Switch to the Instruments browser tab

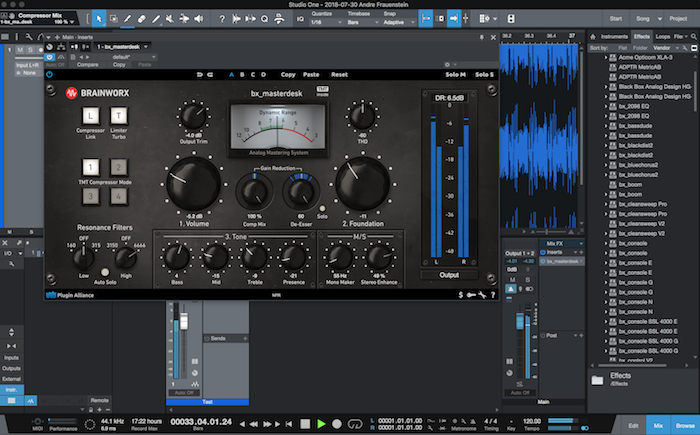click(x=614, y=37)
